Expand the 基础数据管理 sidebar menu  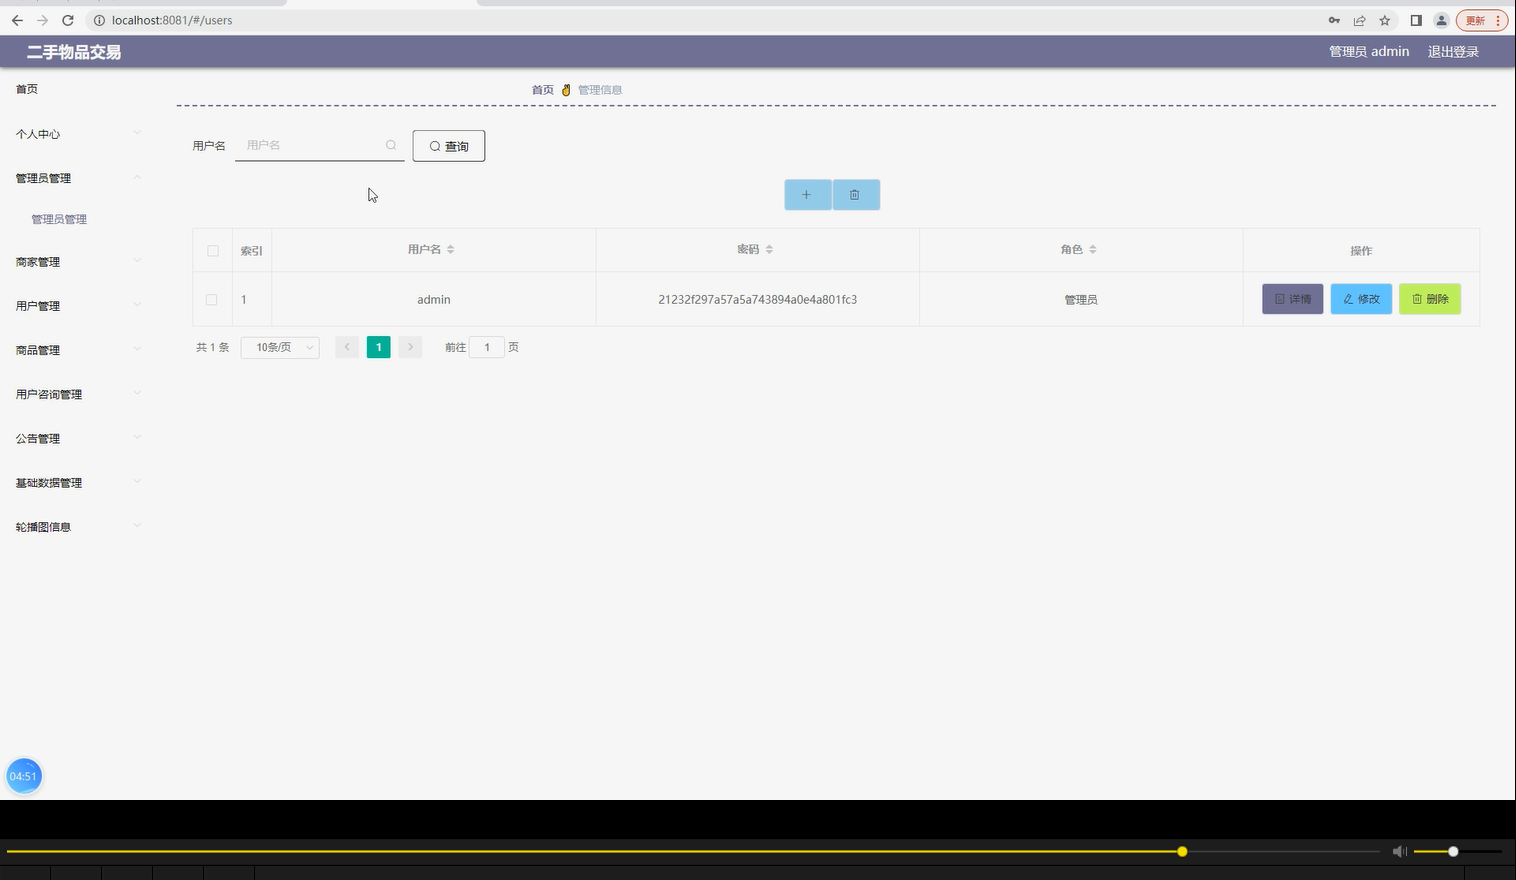point(78,482)
